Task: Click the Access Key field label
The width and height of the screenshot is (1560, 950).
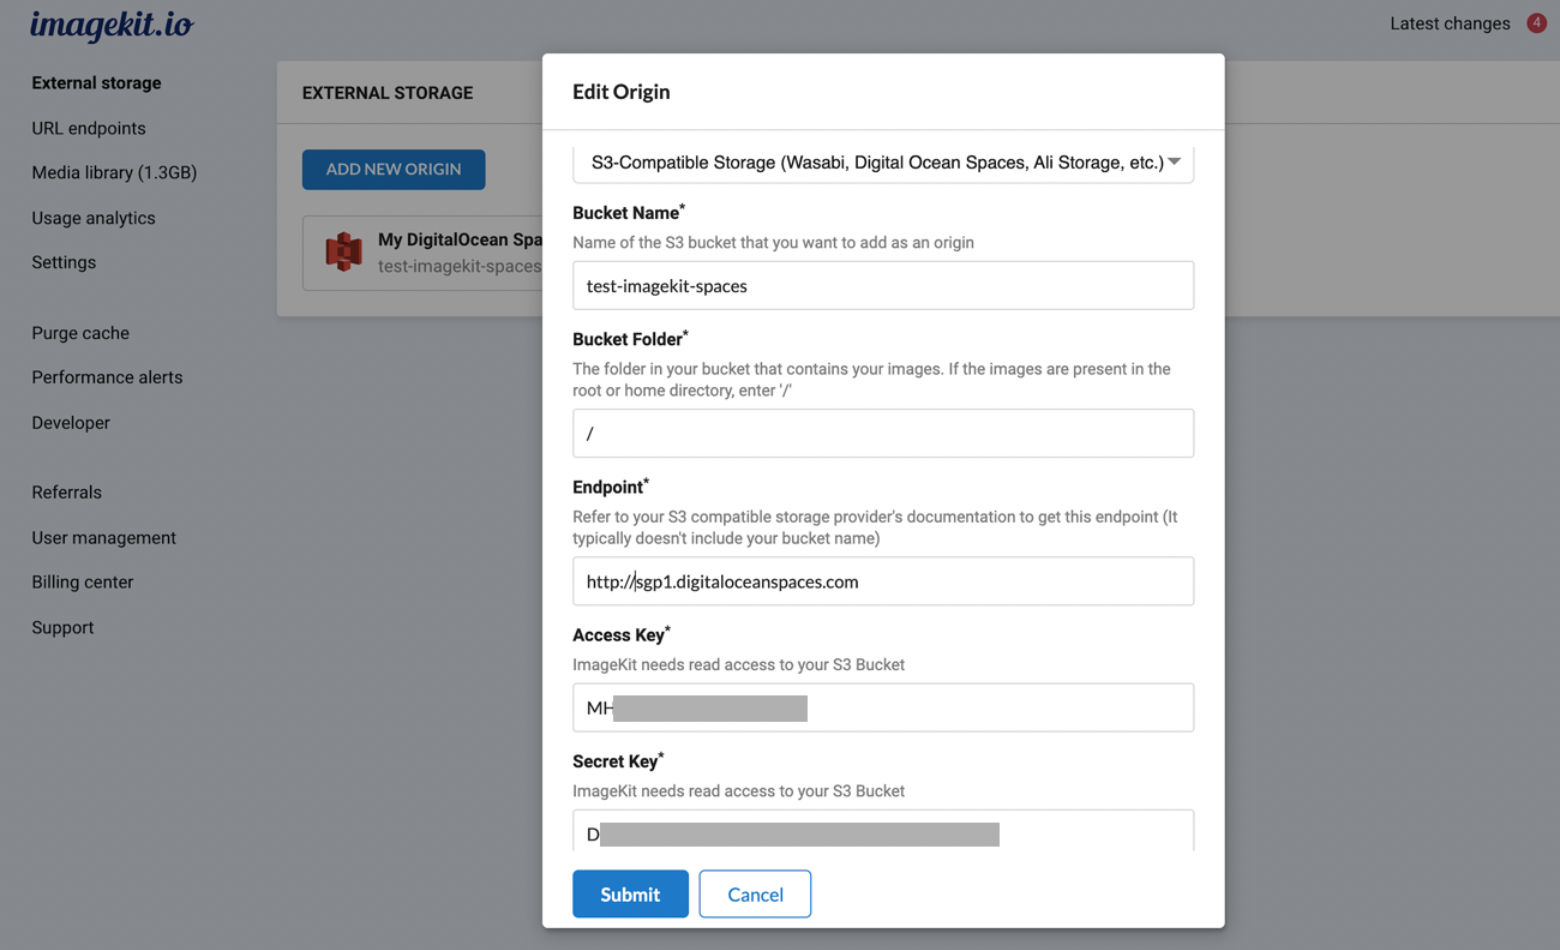Action: pyautogui.click(x=621, y=635)
